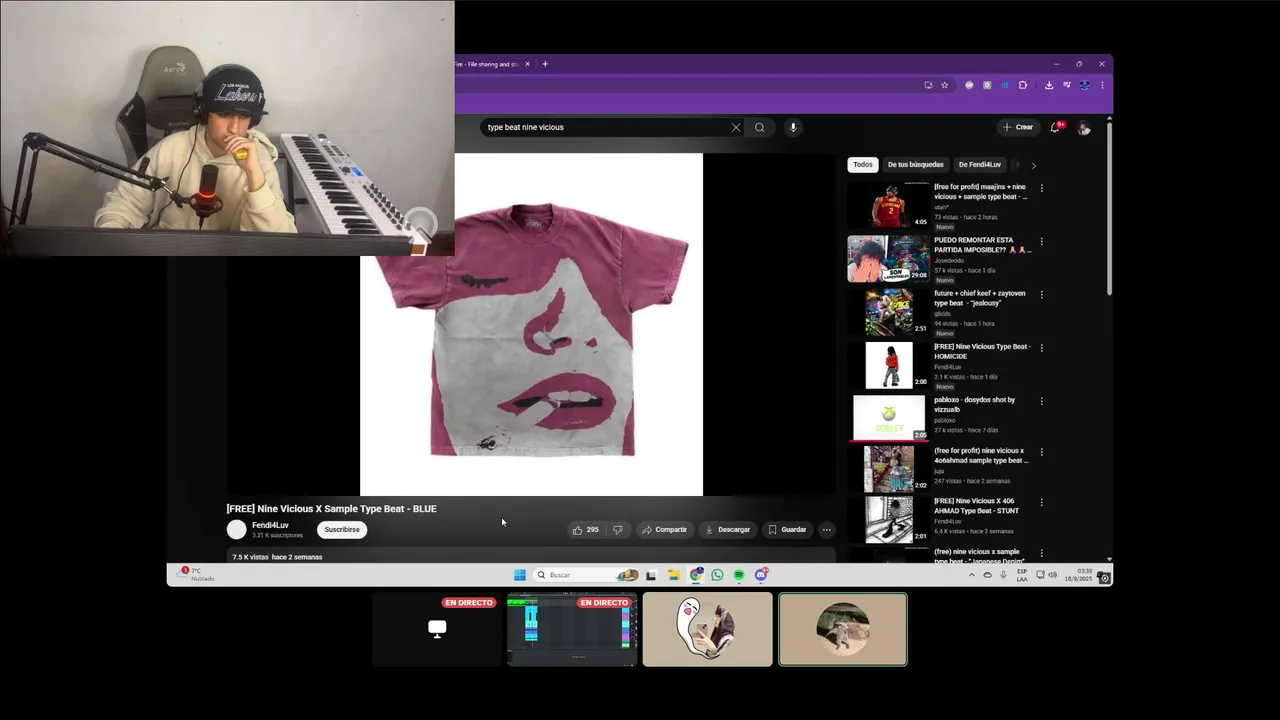Open the Windows Start button
The height and width of the screenshot is (720, 1280).
[x=519, y=575]
